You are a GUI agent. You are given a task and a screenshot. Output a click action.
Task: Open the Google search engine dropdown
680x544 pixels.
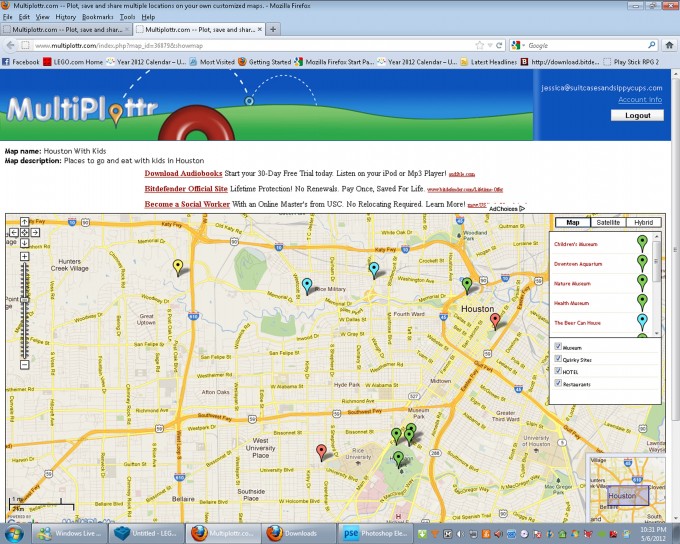[x=517, y=45]
